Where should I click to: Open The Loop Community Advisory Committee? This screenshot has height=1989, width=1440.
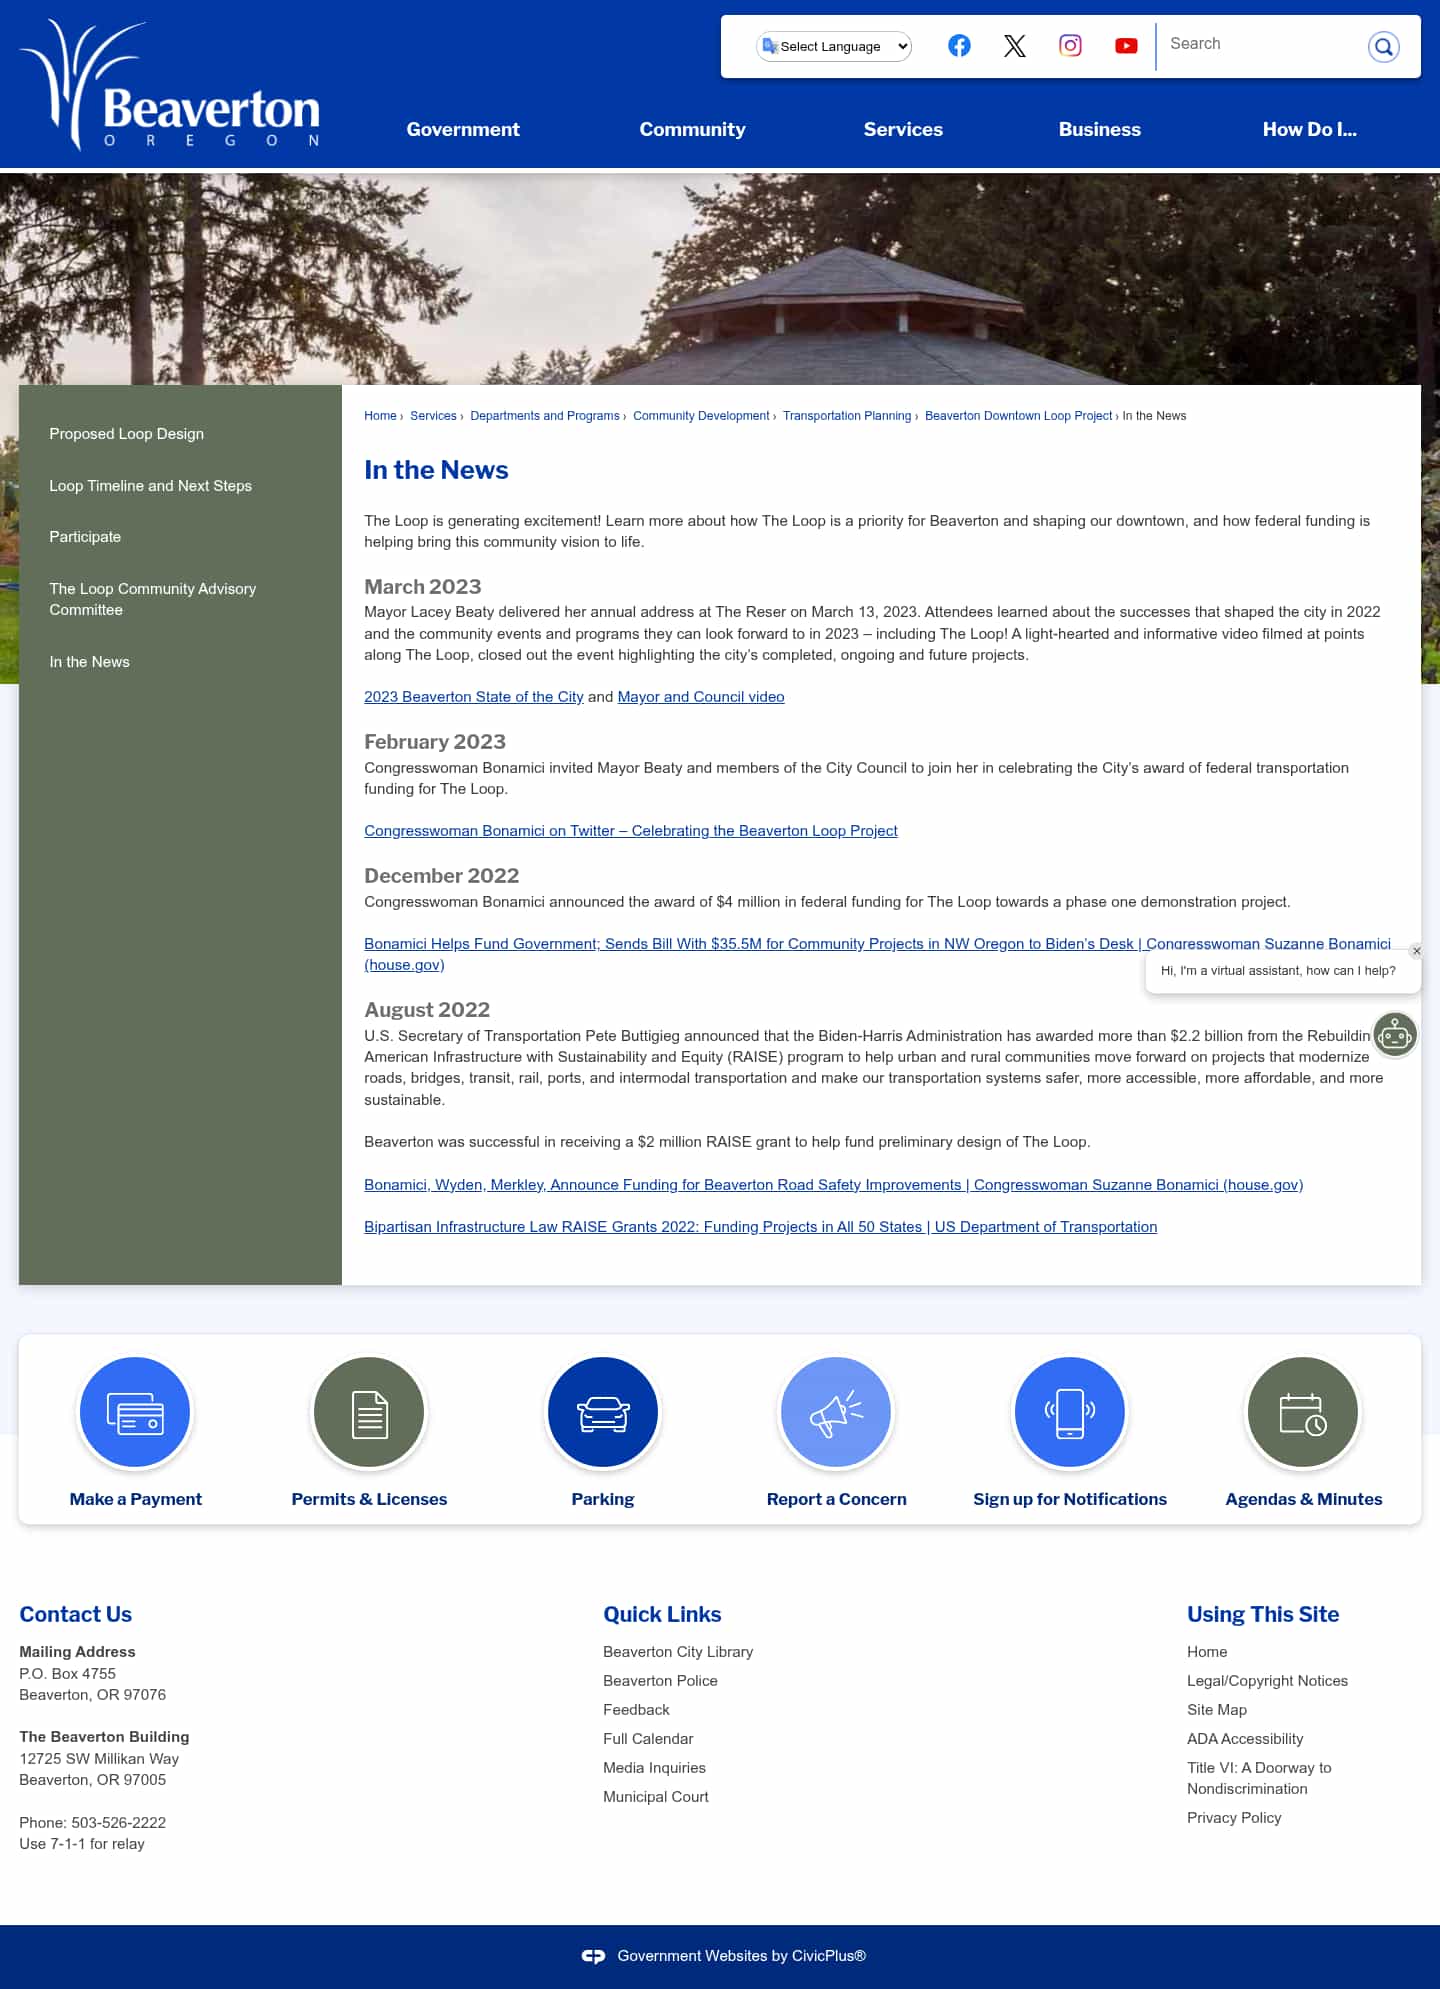pos(153,599)
